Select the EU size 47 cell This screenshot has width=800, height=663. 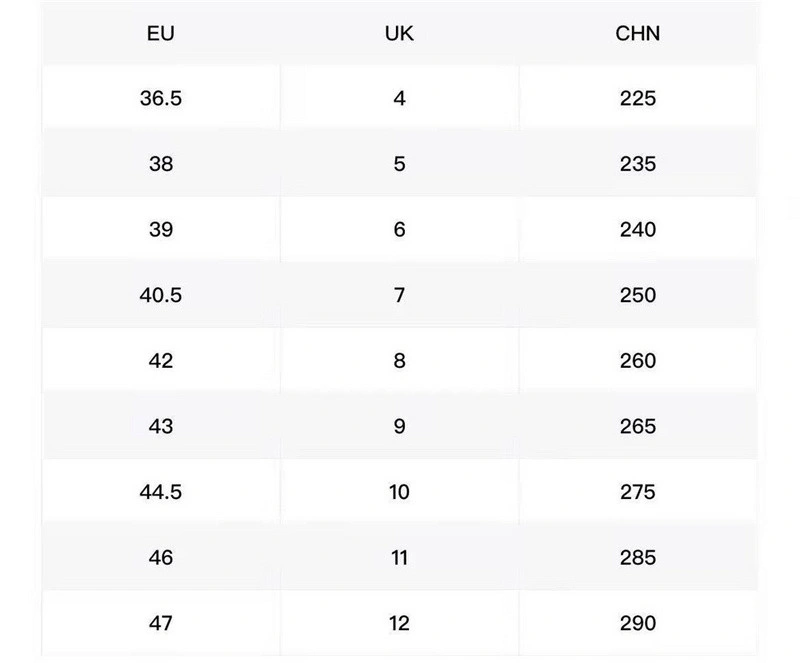(x=161, y=623)
